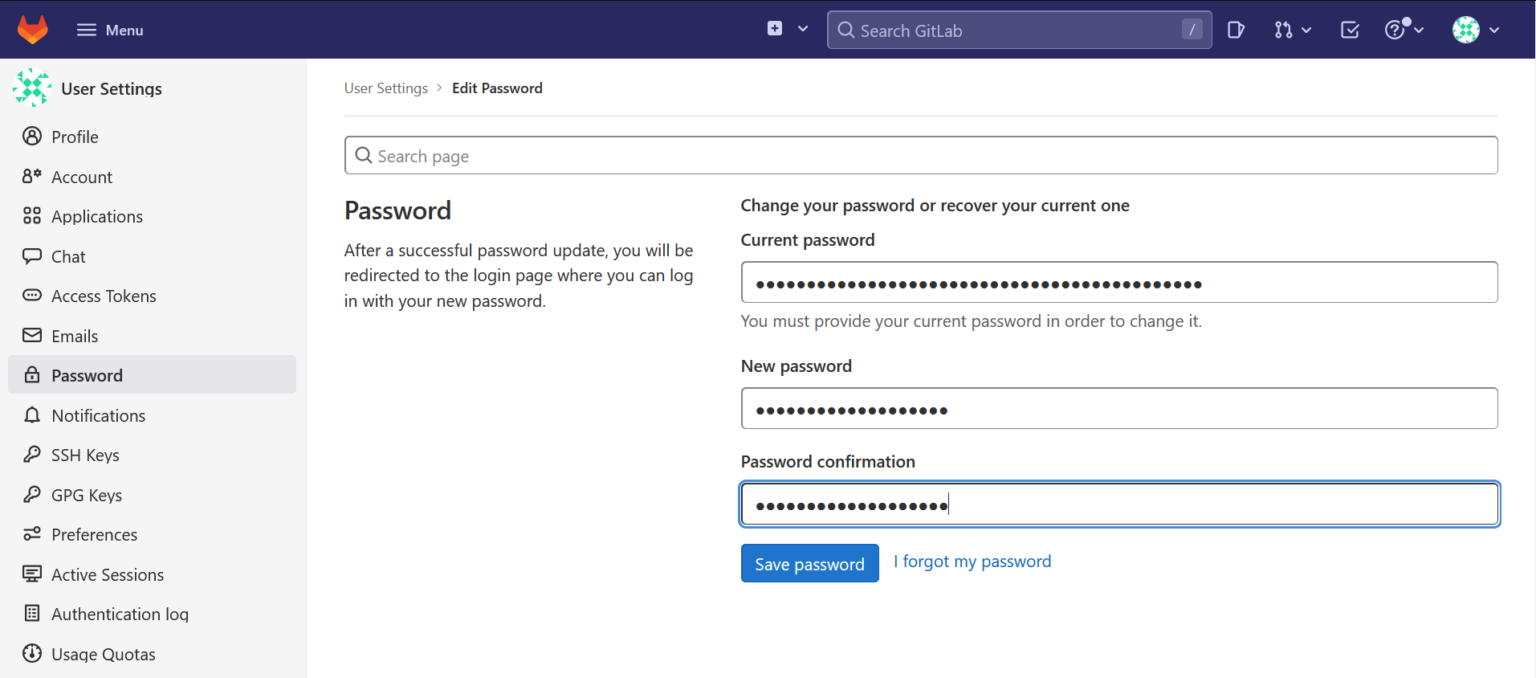Click the new item plus icon

pyautogui.click(x=774, y=29)
